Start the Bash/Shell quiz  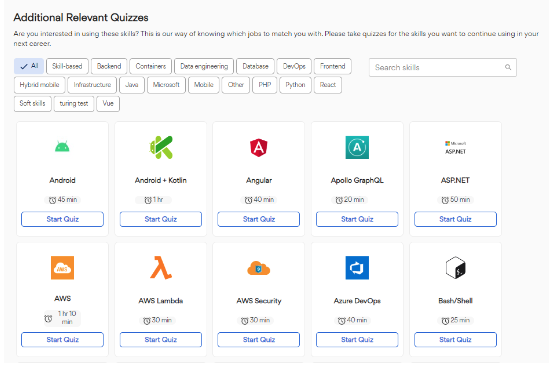click(455, 340)
